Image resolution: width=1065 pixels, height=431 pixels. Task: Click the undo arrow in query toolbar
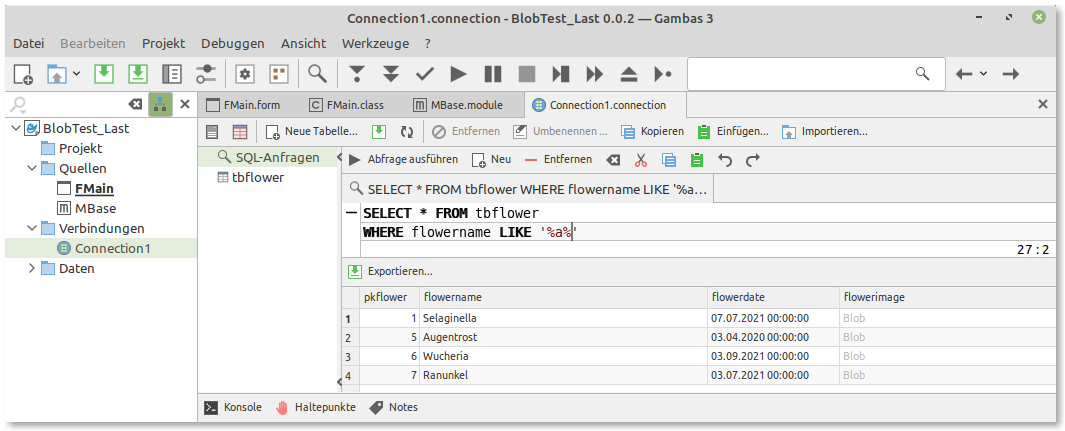coord(725,159)
